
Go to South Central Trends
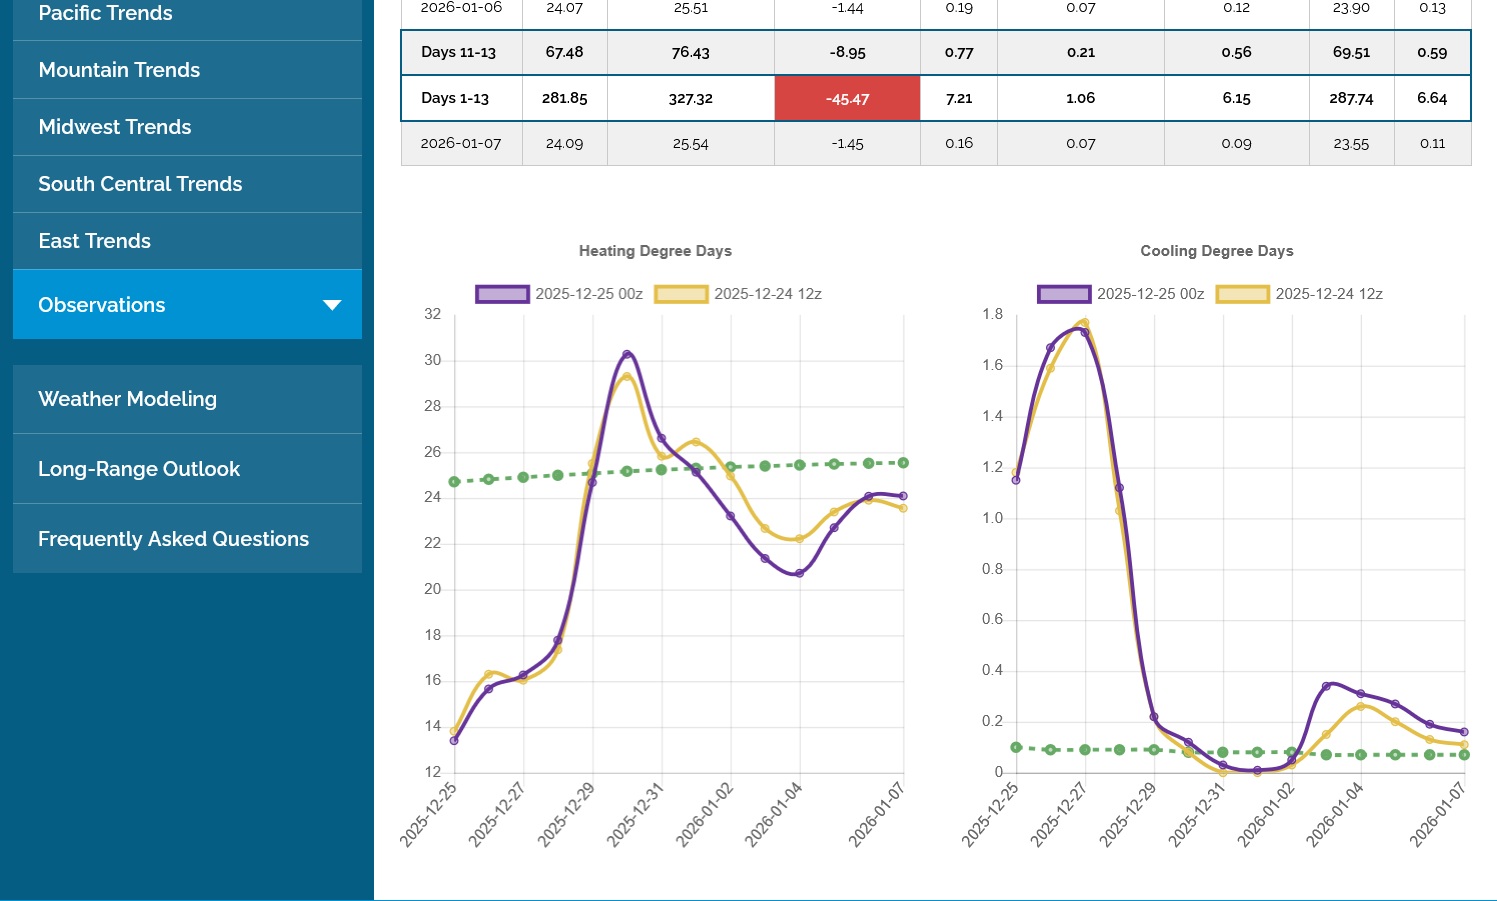click(x=140, y=184)
